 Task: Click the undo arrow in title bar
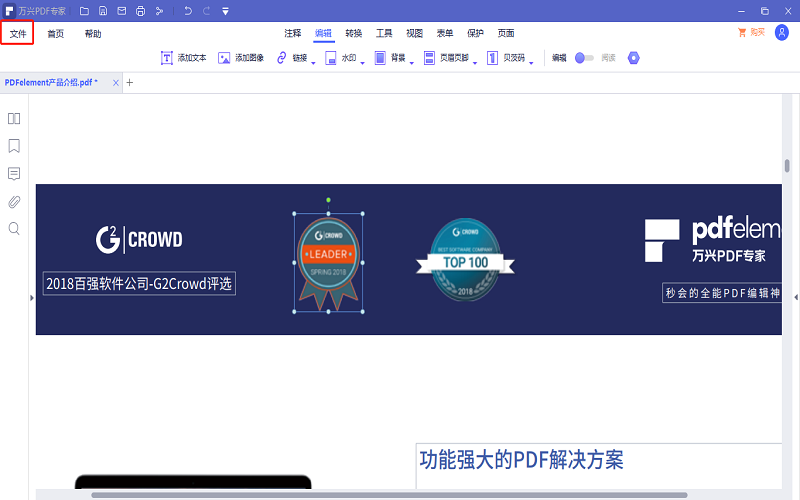point(188,11)
